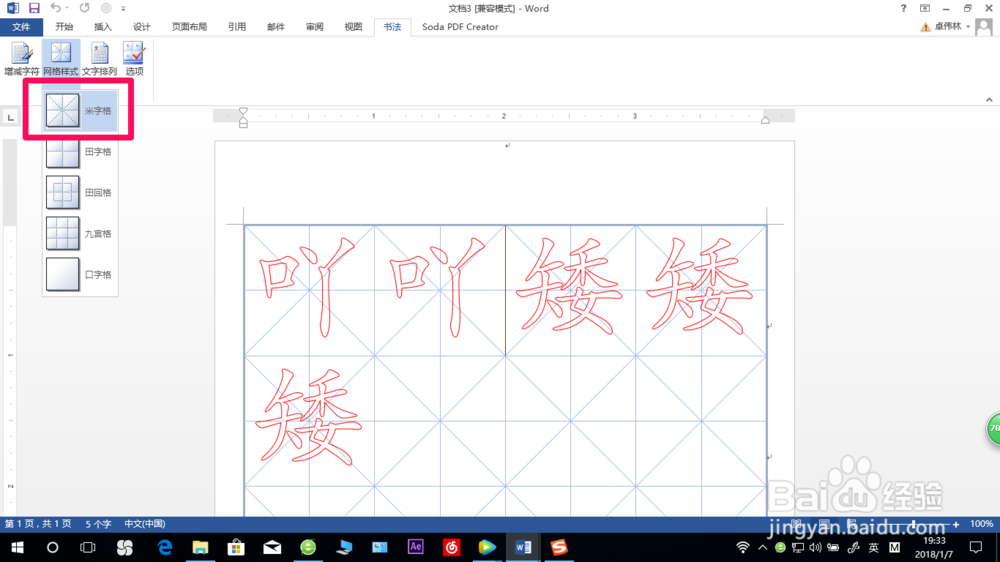Open the 卓伟林 account menu
The image size is (1000, 562).
pos(953,27)
